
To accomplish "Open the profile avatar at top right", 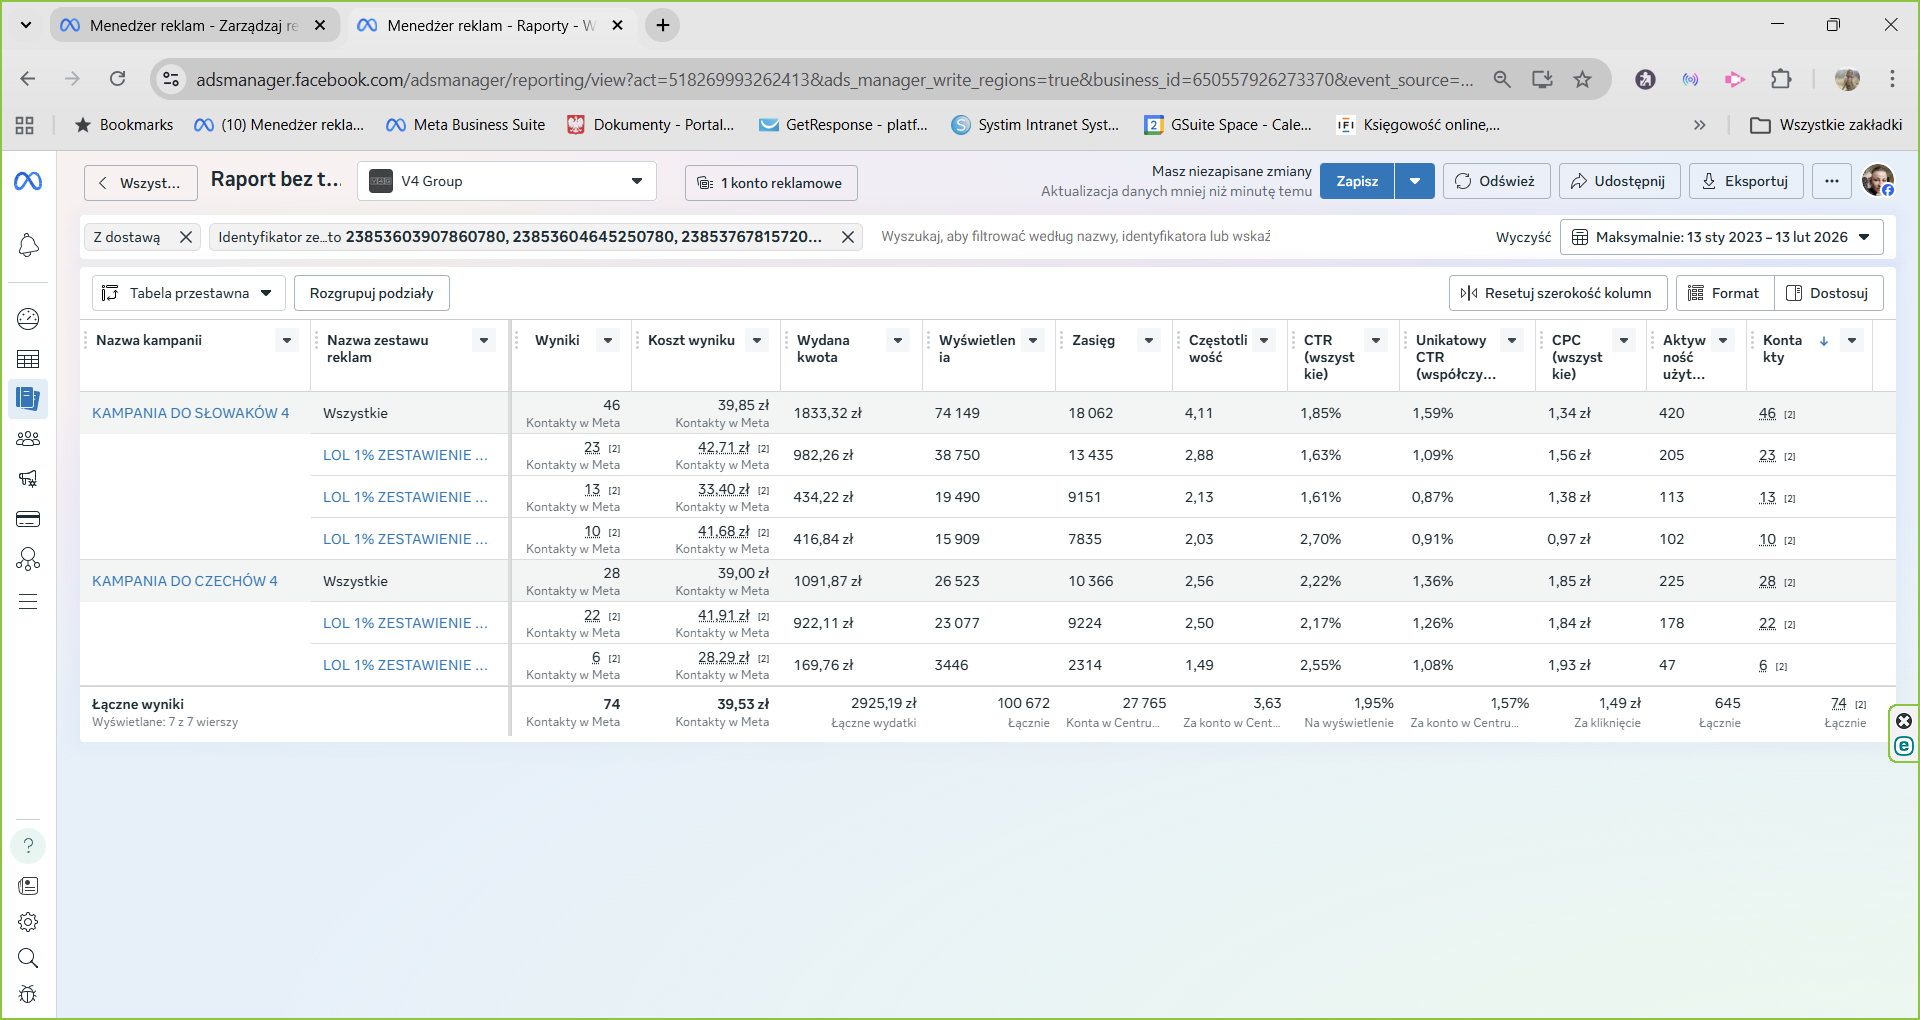I will click(1878, 181).
